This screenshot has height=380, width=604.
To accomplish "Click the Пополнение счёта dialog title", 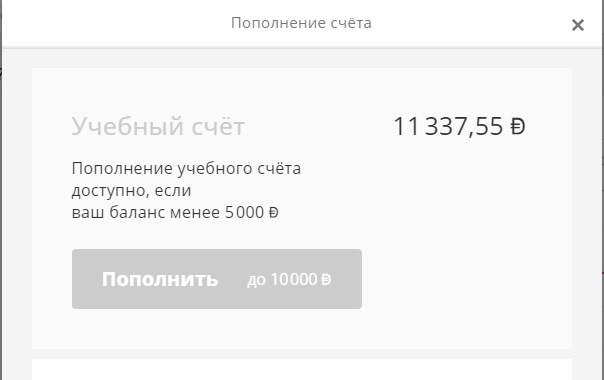I will click(301, 23).
